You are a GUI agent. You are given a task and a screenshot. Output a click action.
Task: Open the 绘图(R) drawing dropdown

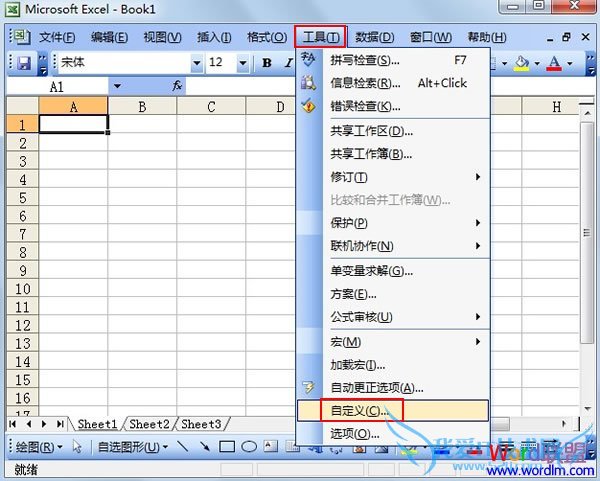39,447
